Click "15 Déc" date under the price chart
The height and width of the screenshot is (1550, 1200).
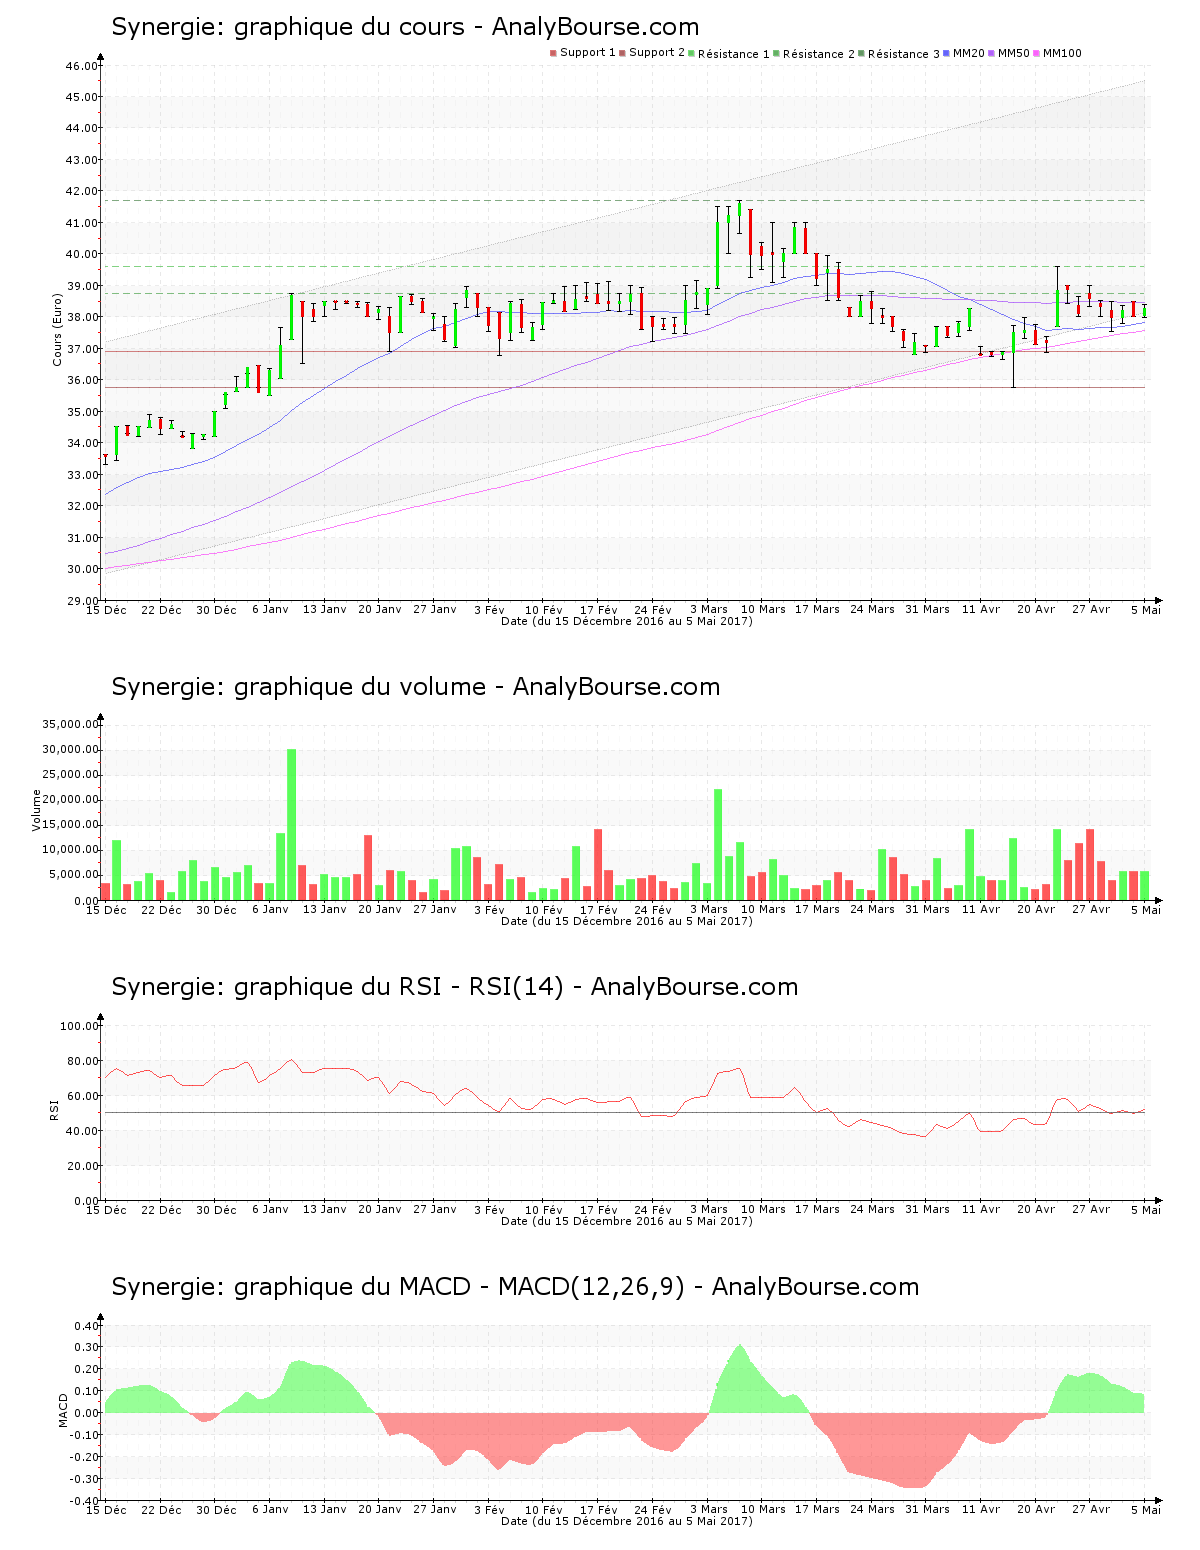[106, 610]
